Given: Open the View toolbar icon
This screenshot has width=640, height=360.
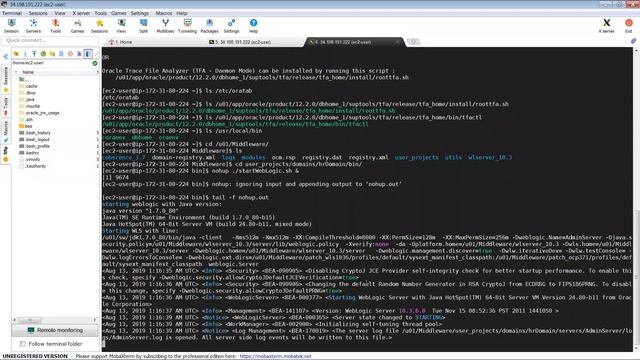Looking at the screenshot, I should click(x=121, y=26).
